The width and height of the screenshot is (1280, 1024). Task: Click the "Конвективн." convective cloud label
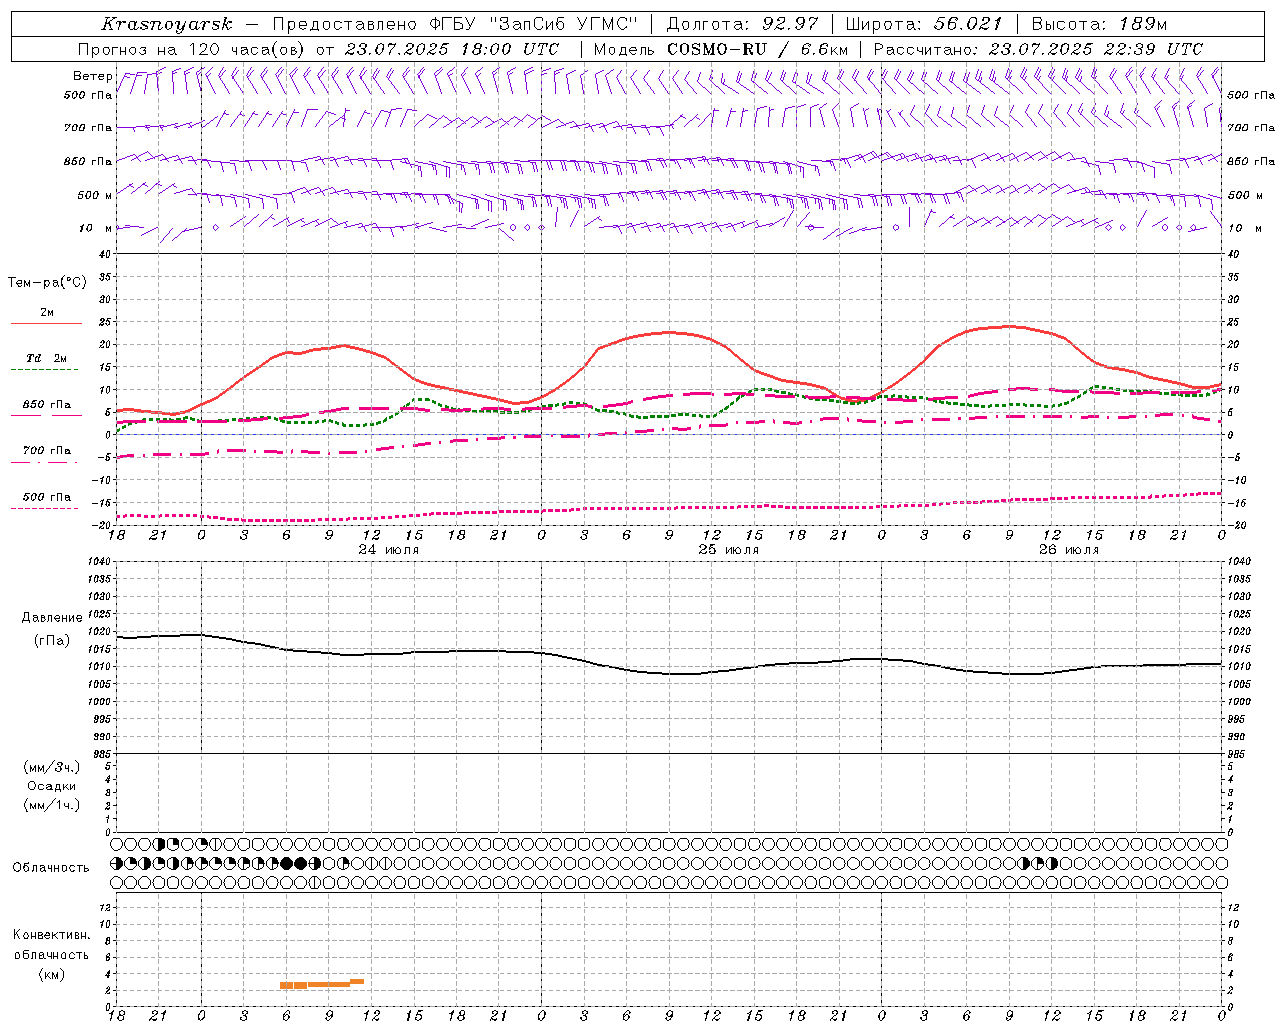51,935
